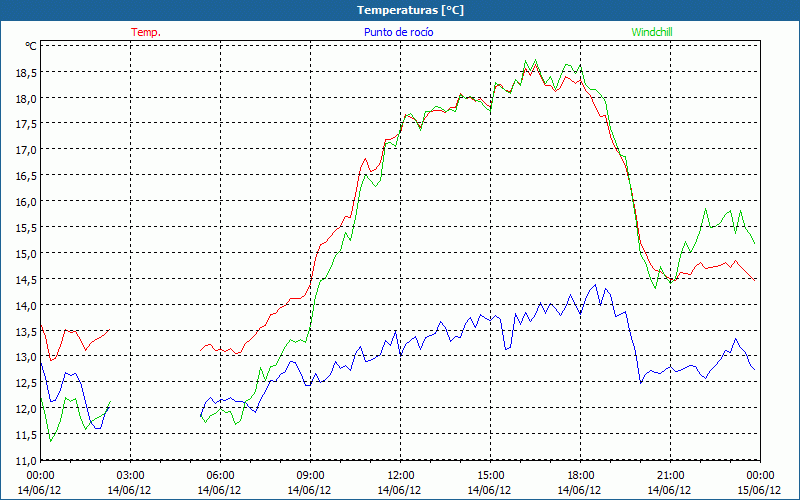The image size is (800, 500).
Task: Click the 12,5 y-axis value
Action: pos(26,384)
